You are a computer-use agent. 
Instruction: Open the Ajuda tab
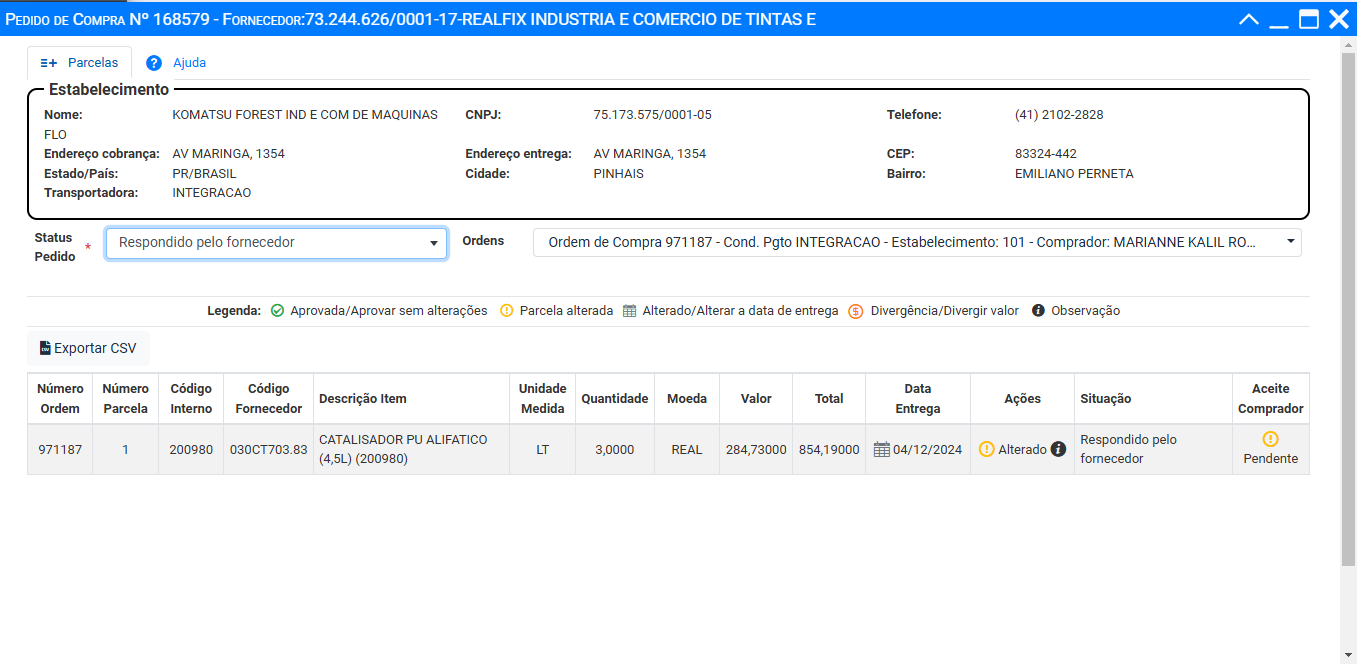(177, 62)
